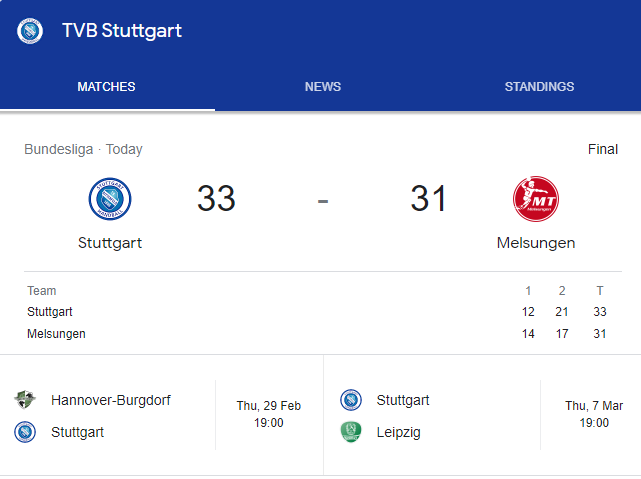
Task: Click the Final match status
Action: (x=603, y=149)
